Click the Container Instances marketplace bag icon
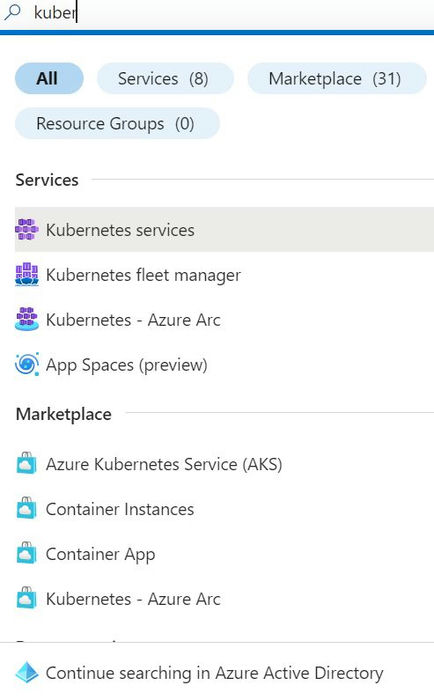Viewport: 434px width, 700px height. tap(26, 508)
